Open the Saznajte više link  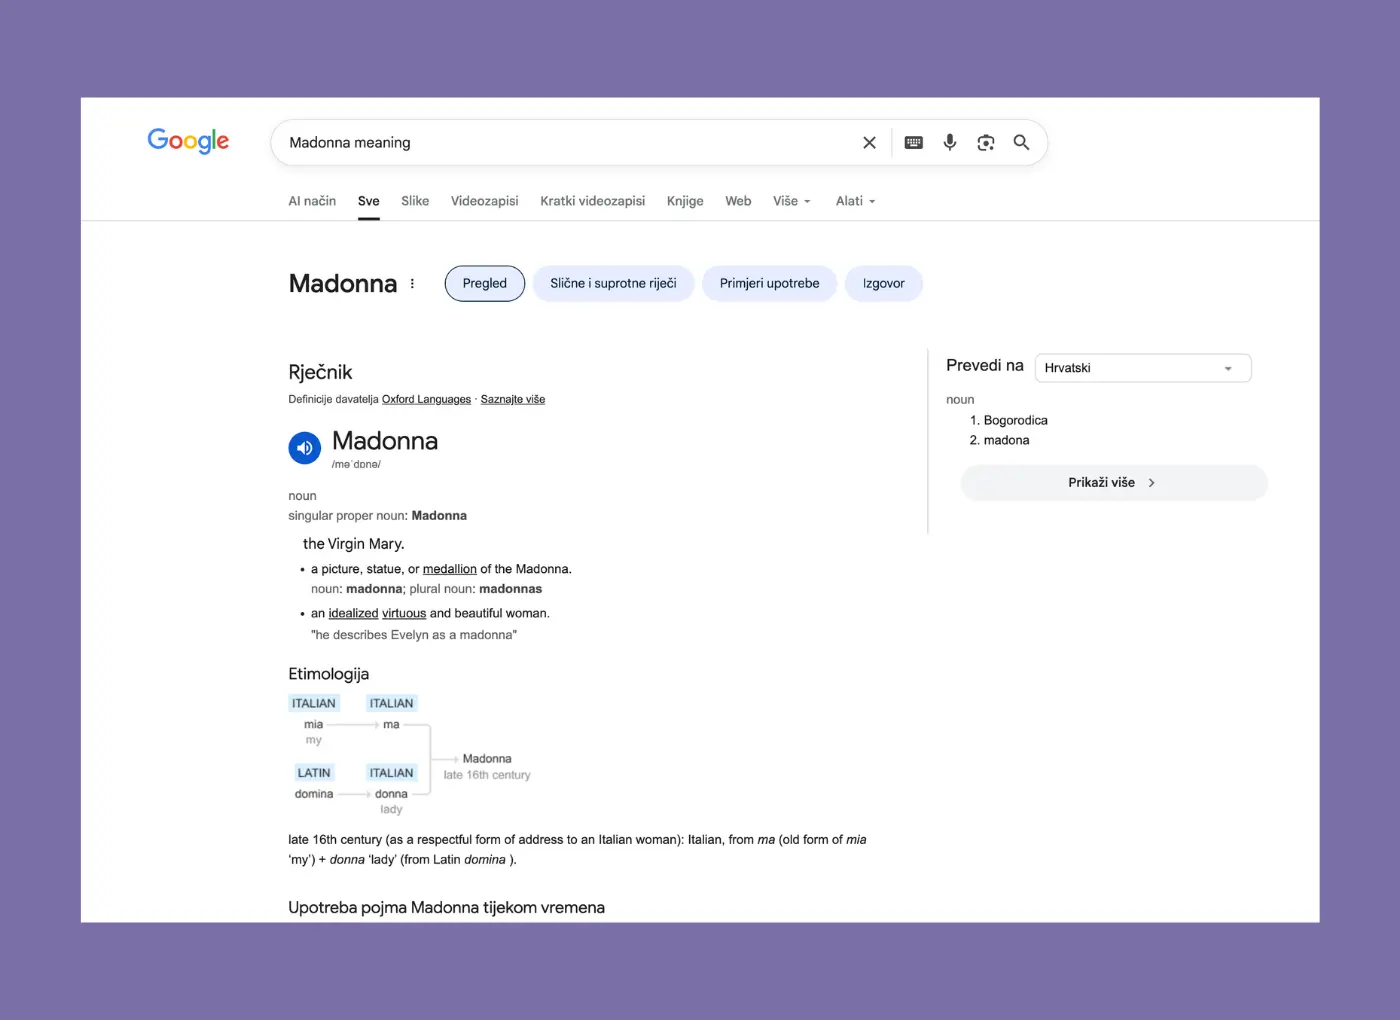513,400
